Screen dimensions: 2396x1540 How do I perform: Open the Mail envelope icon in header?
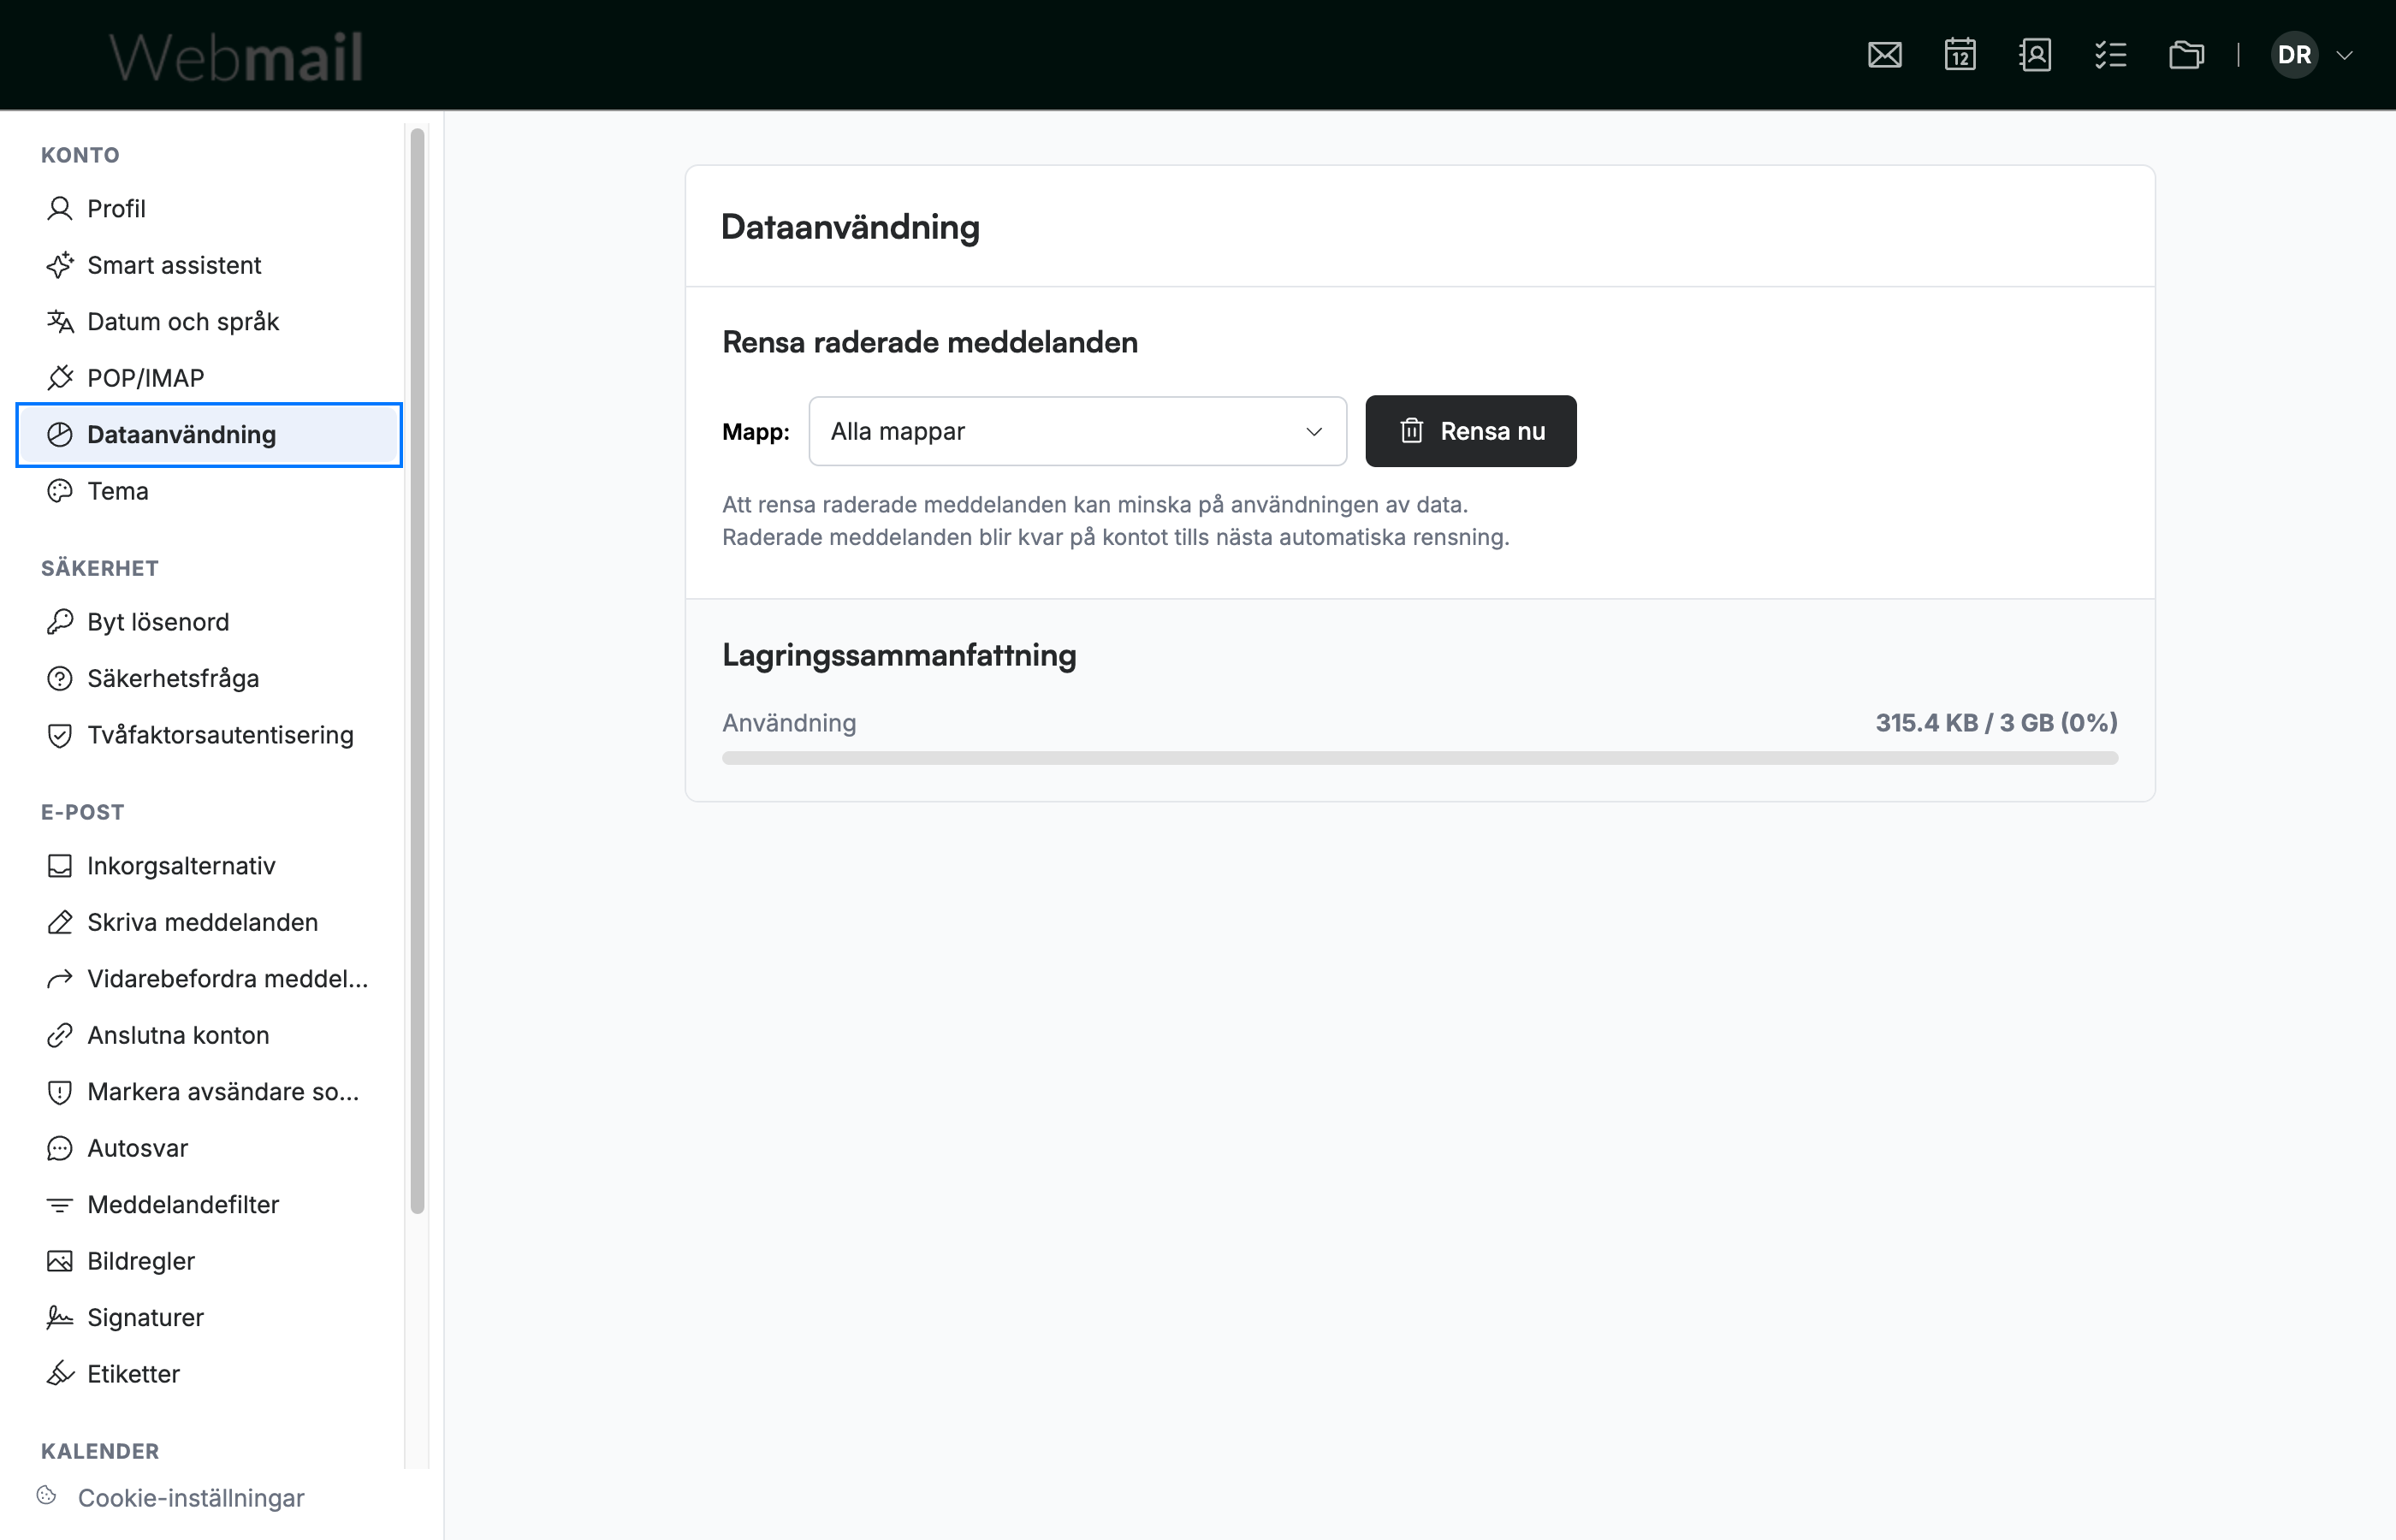1884,54
